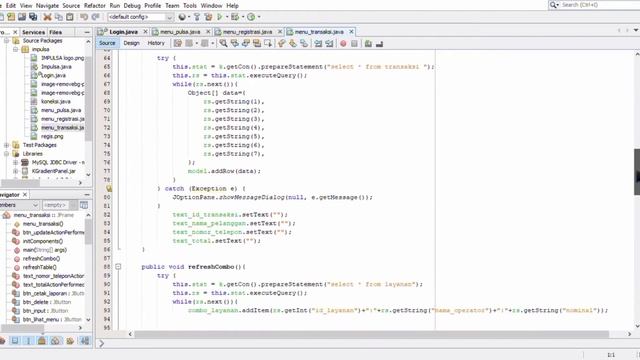This screenshot has width=640, height=360.
Task: Switch to menu_pulsa.java tab
Action: (181, 32)
